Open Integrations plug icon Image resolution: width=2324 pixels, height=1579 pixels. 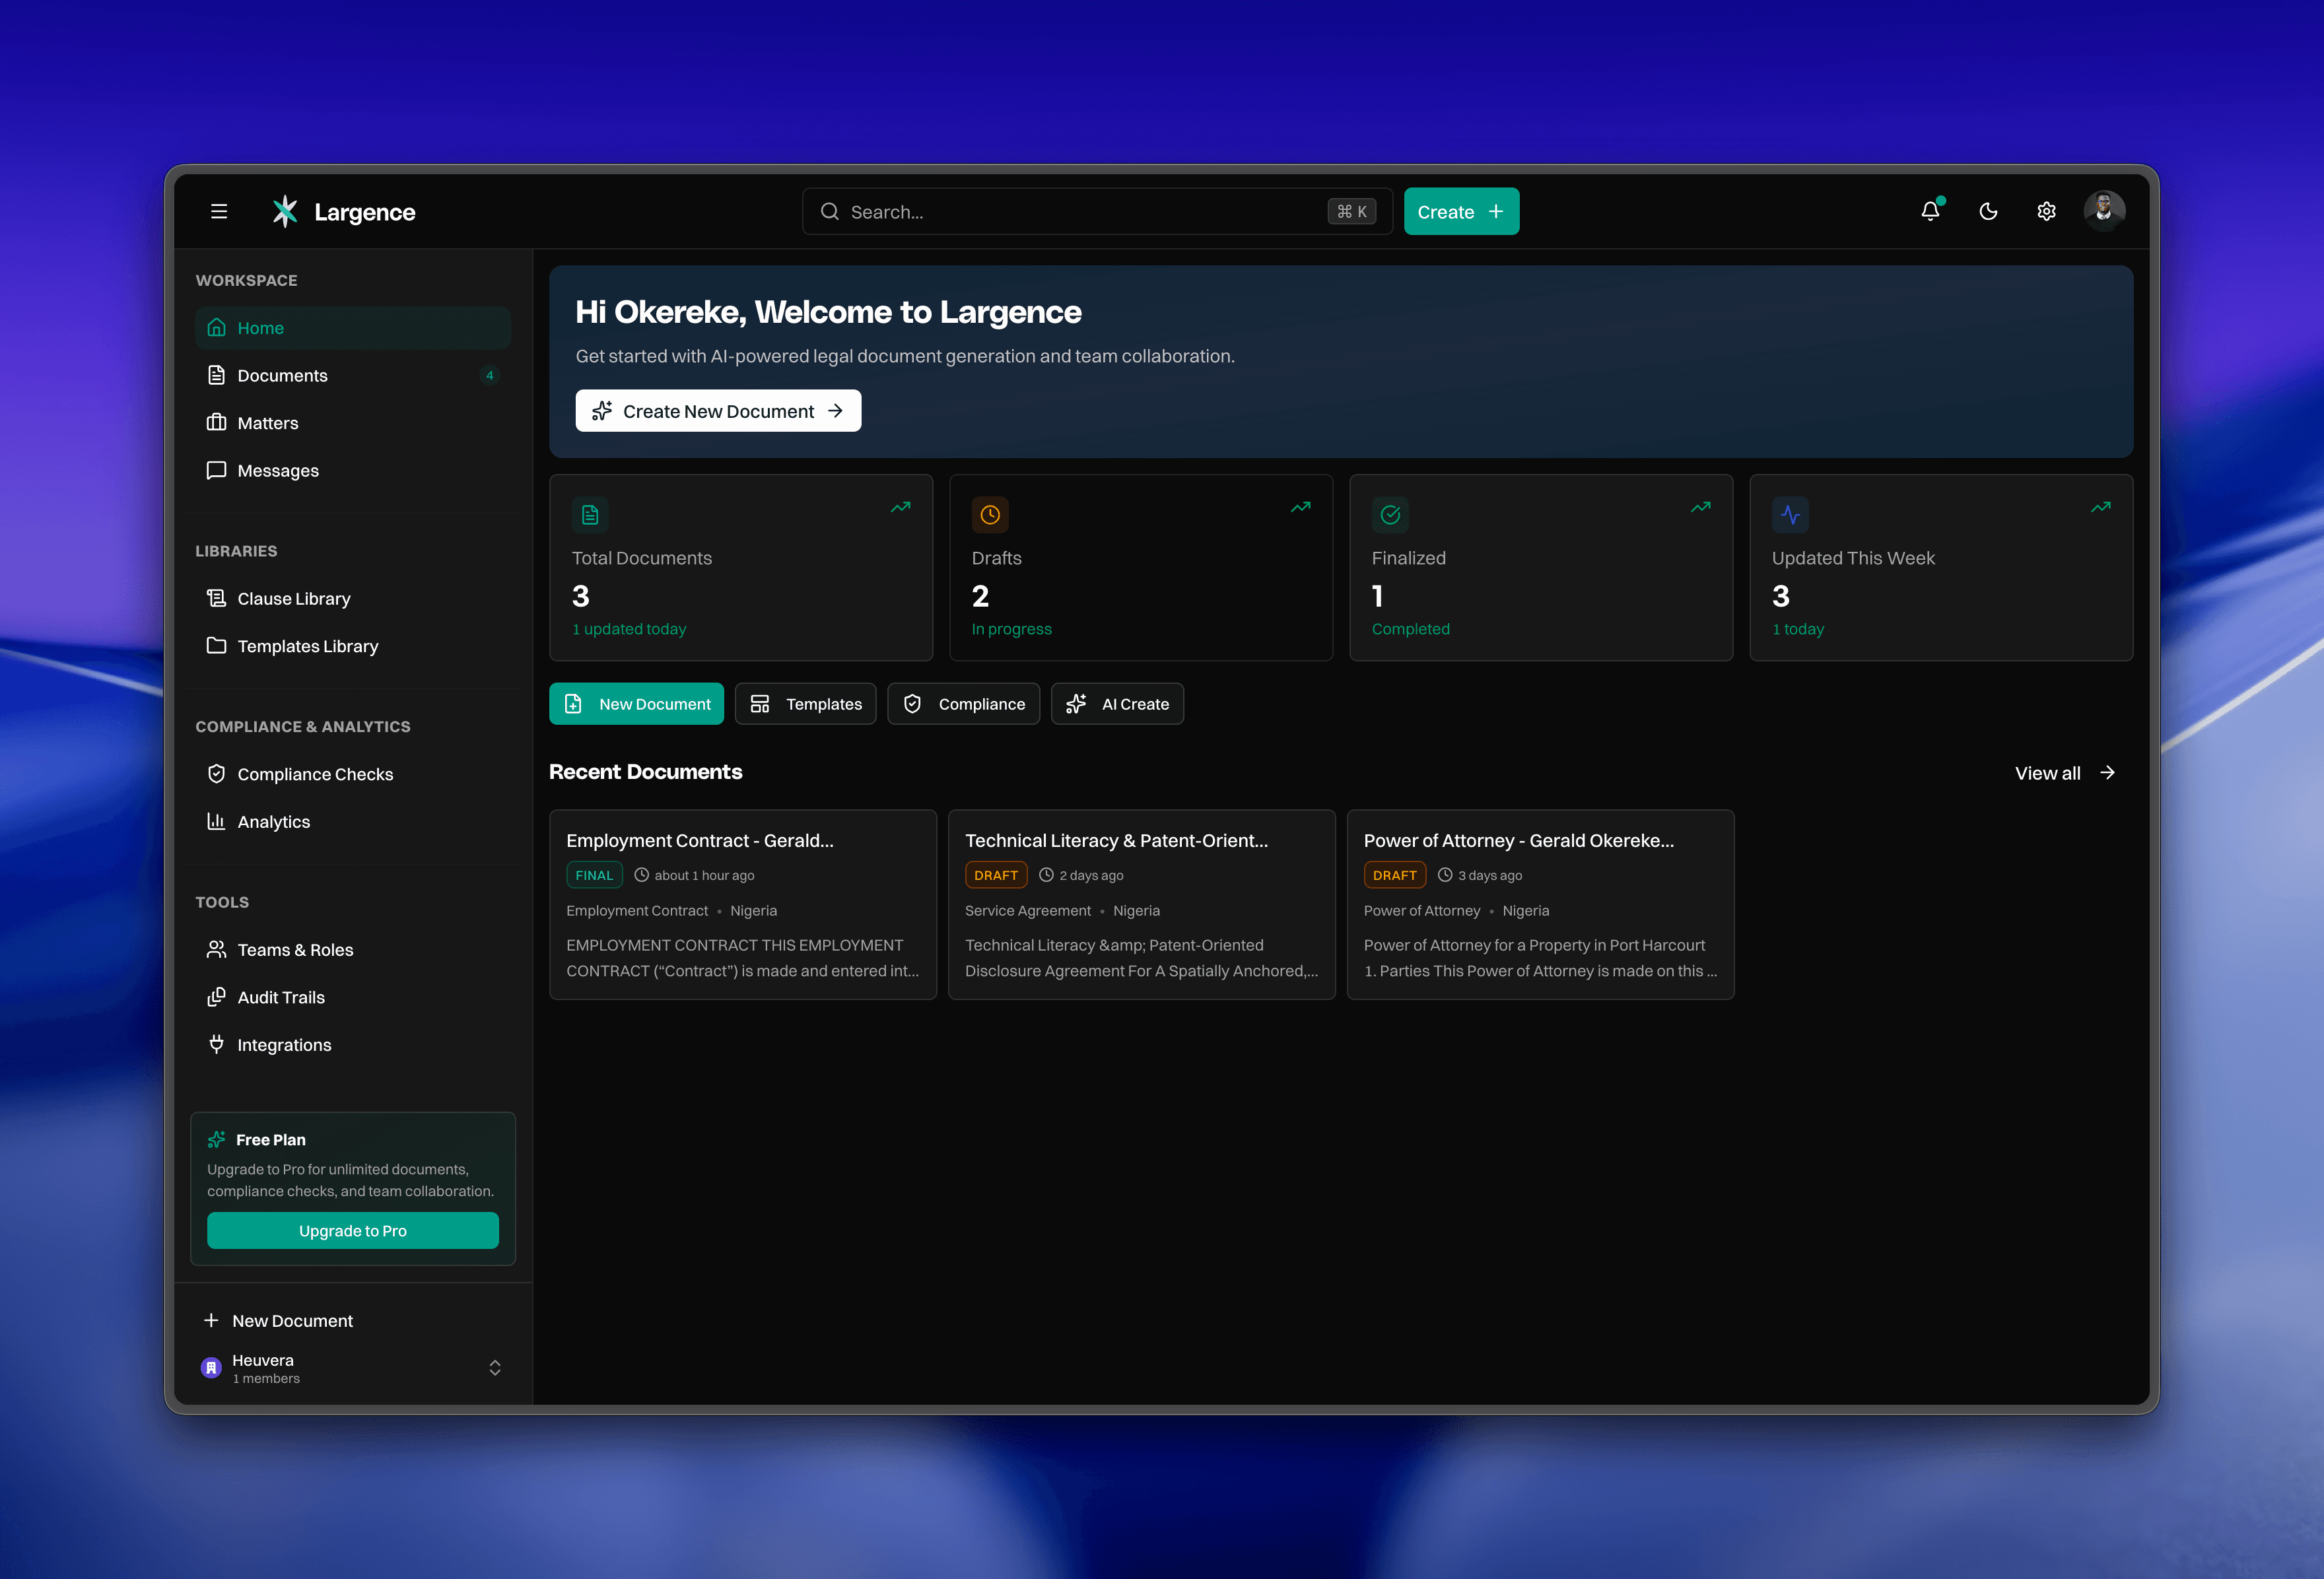point(216,1044)
